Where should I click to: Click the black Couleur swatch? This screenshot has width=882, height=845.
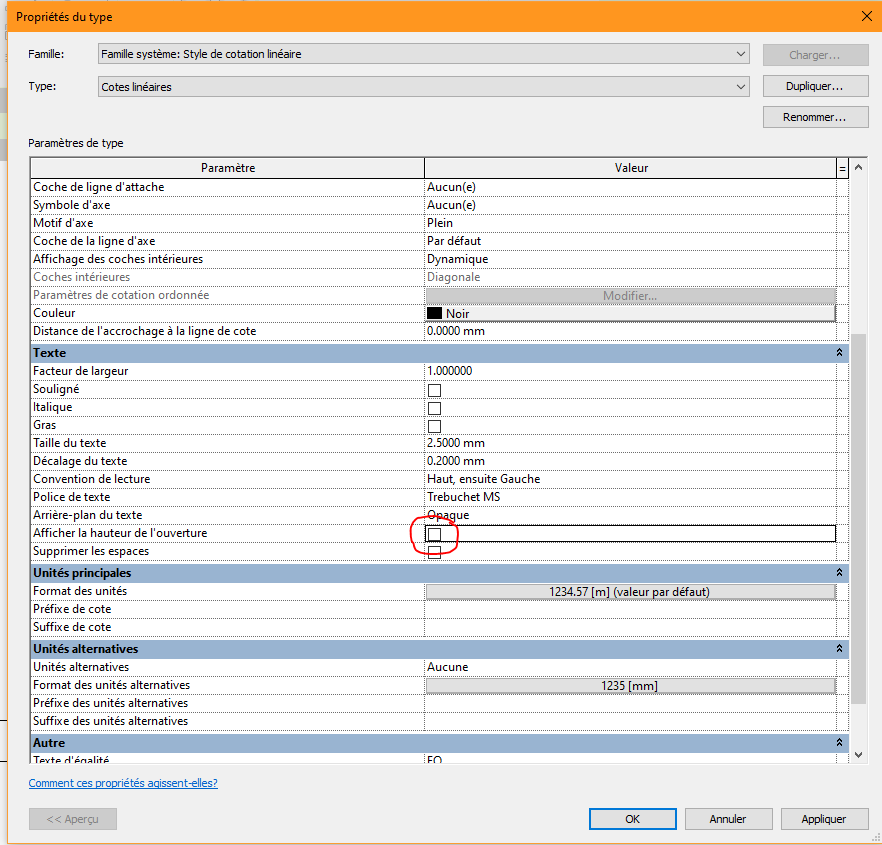(433, 313)
